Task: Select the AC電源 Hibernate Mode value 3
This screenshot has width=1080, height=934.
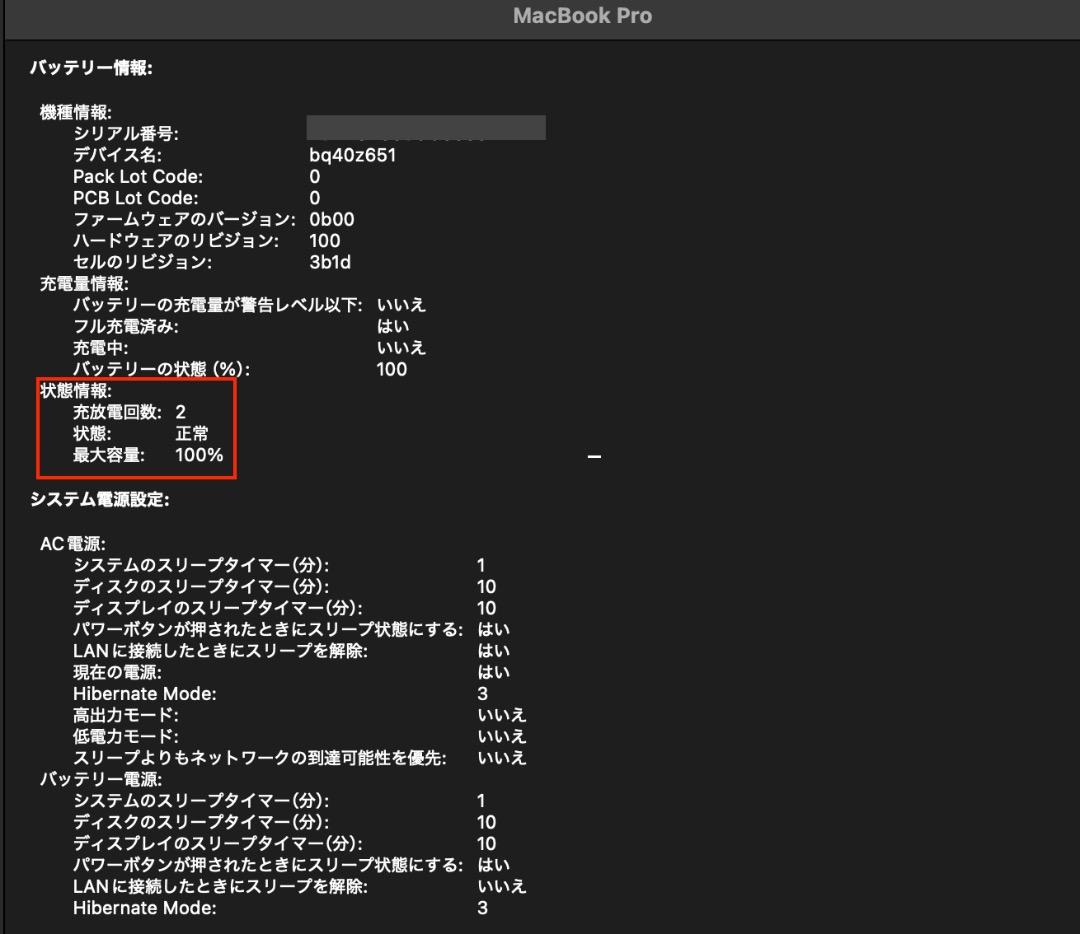Action: pos(481,693)
